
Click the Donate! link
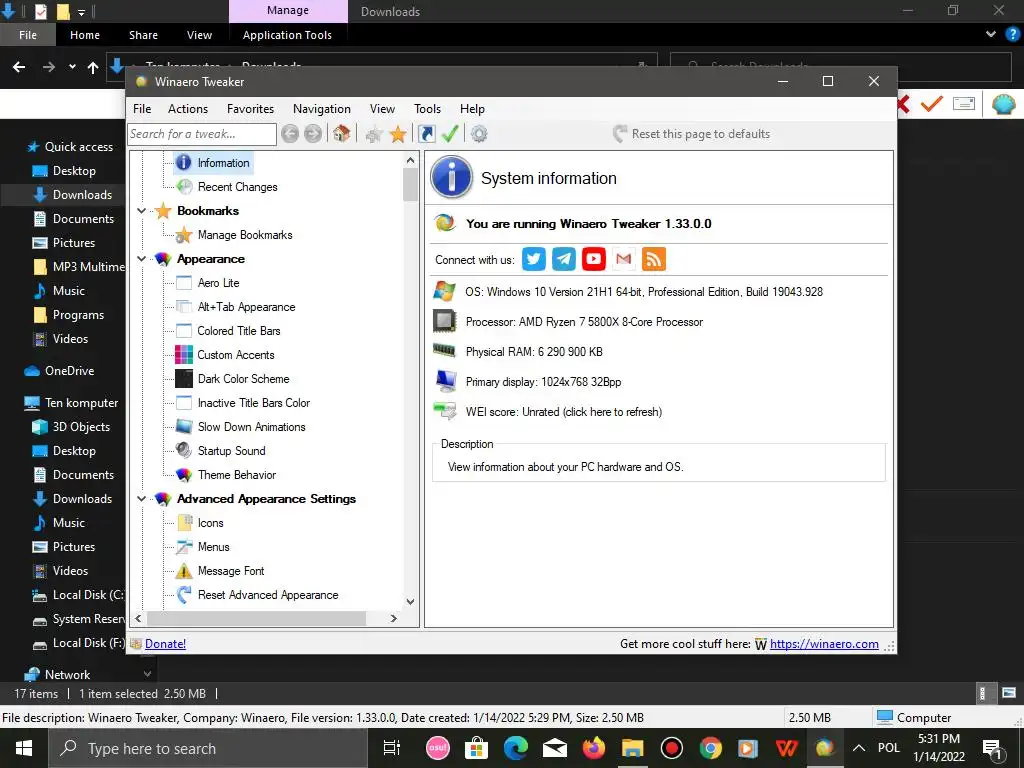[165, 644]
